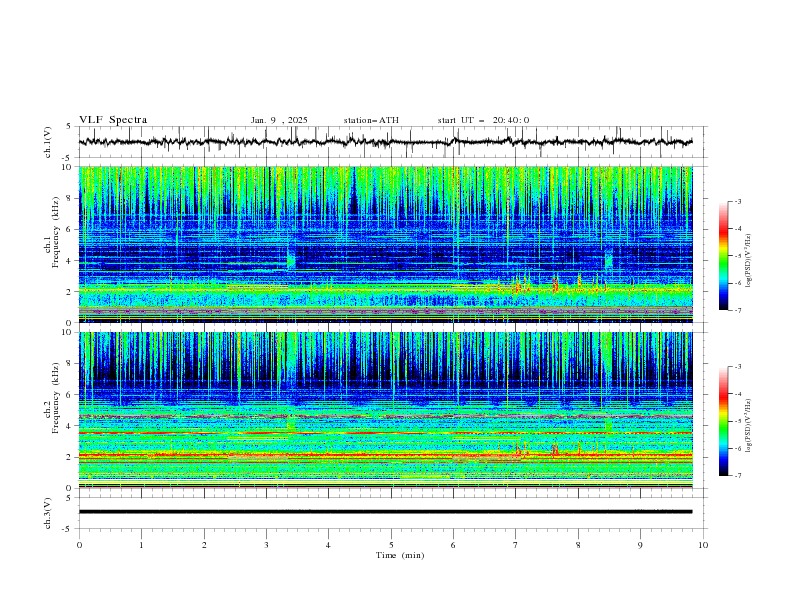792x612 pixels.
Task: Click the 'station=ATH' label
Action: coord(371,120)
